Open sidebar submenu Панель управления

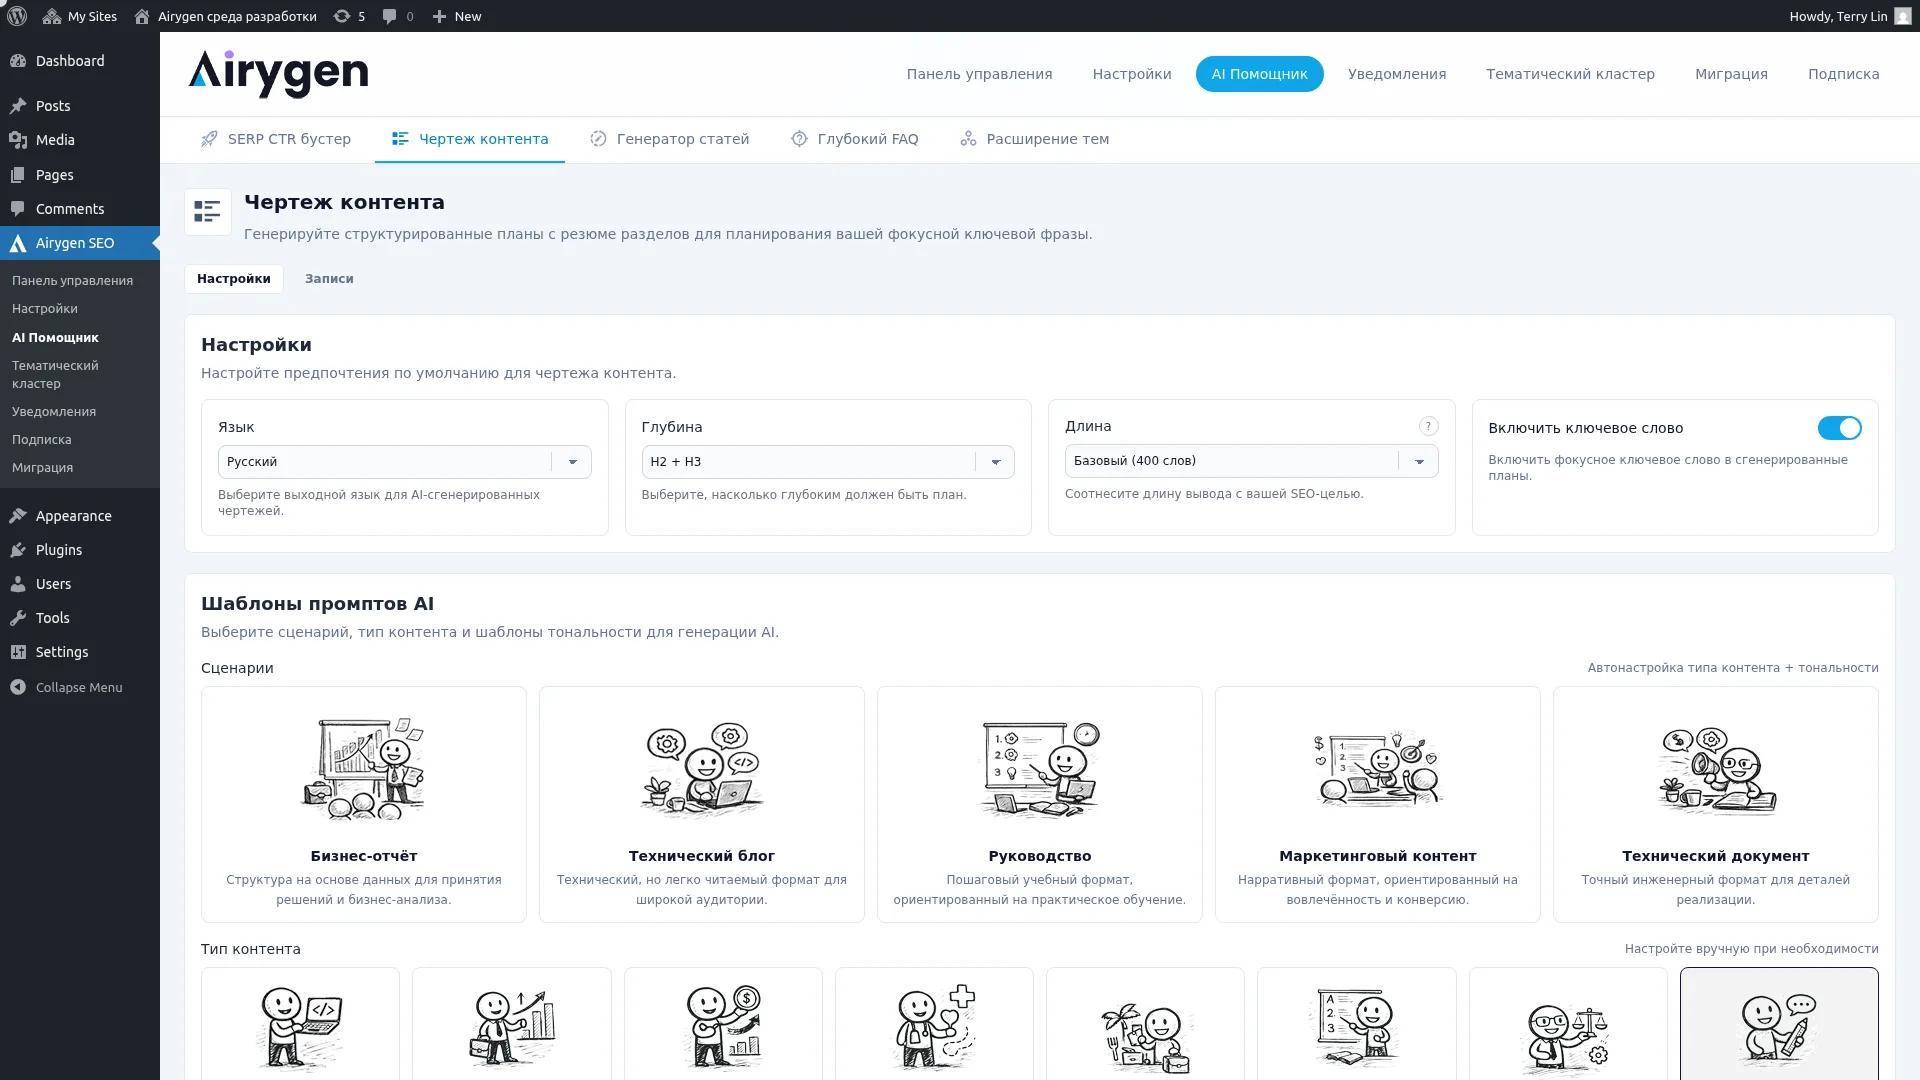tap(72, 281)
